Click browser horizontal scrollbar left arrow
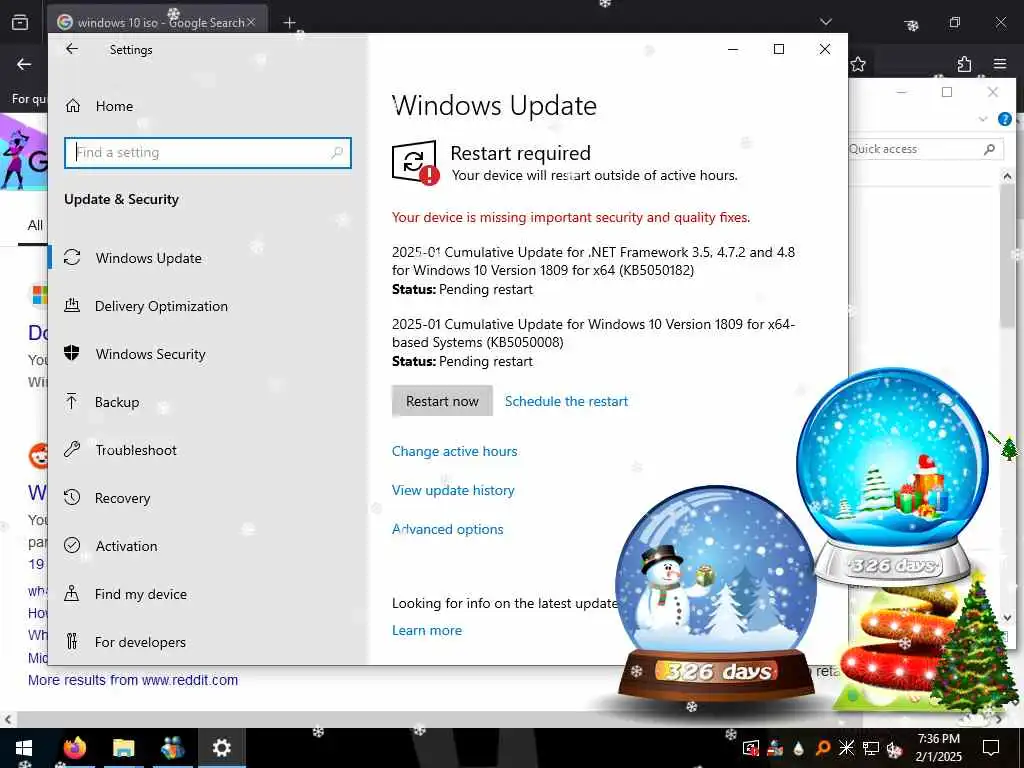 (x=8, y=719)
